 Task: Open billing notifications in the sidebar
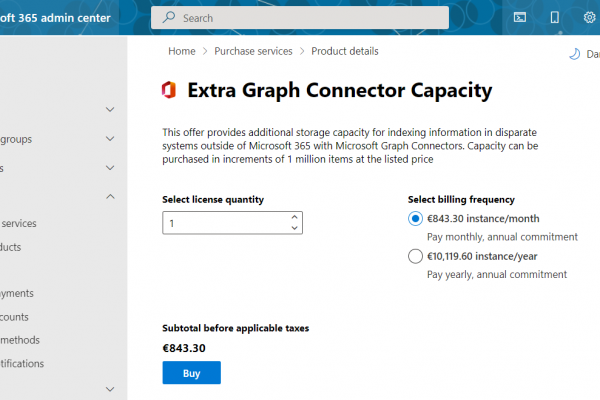(x=22, y=363)
